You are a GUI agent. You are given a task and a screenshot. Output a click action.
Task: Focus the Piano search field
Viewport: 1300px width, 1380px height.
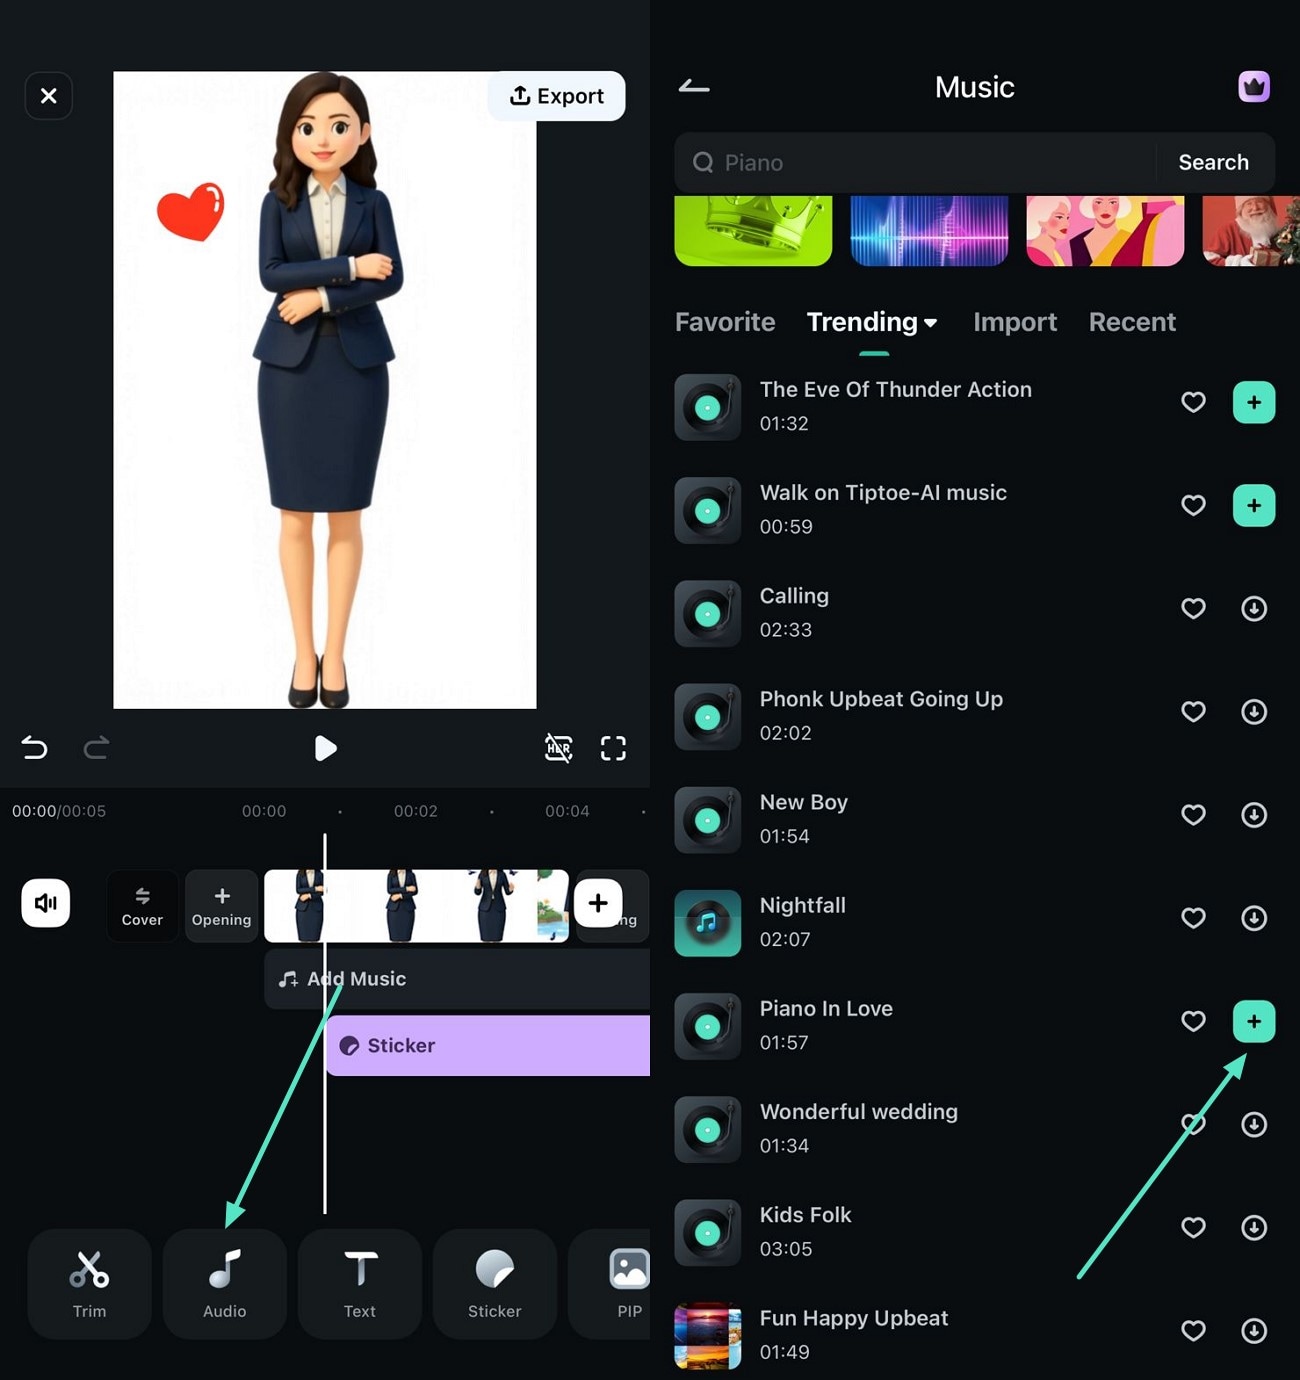point(915,162)
